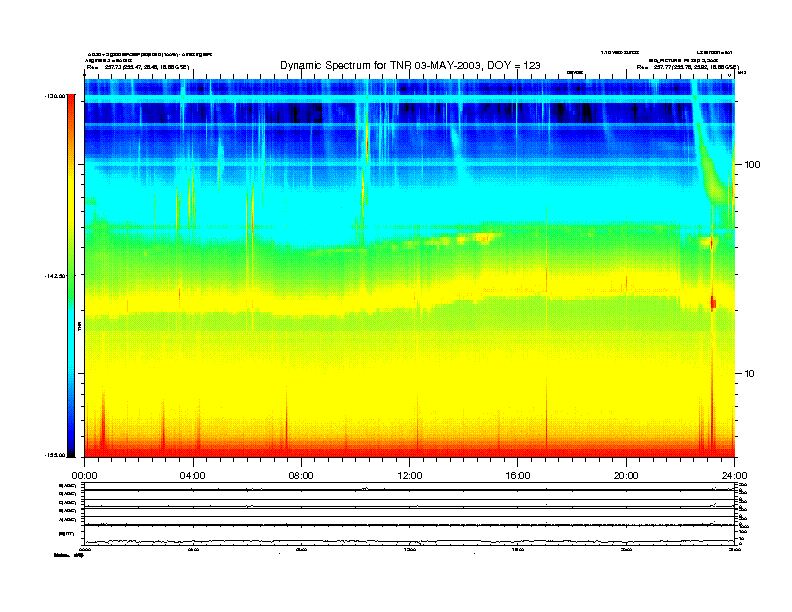Click the "12:00" time axis label
This screenshot has height=612, width=792.
[x=410, y=476]
